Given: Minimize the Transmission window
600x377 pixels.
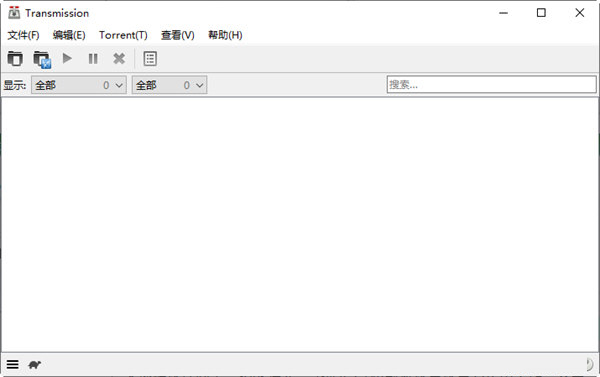Looking at the screenshot, I should 504,13.
